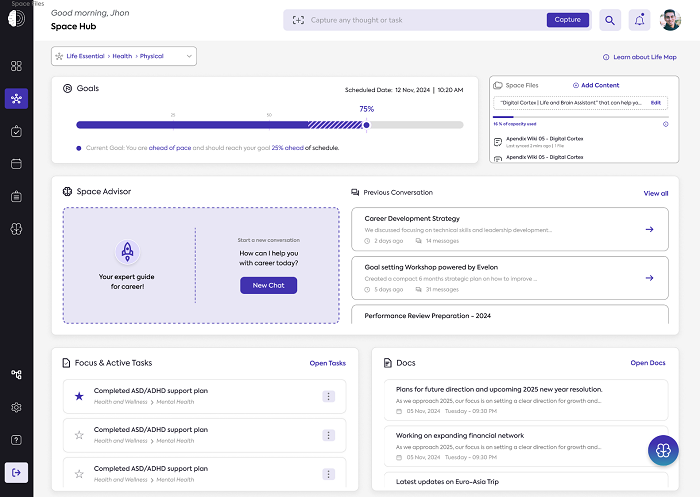Click Add Content in Space Files
This screenshot has height=497, width=700.
(596, 85)
